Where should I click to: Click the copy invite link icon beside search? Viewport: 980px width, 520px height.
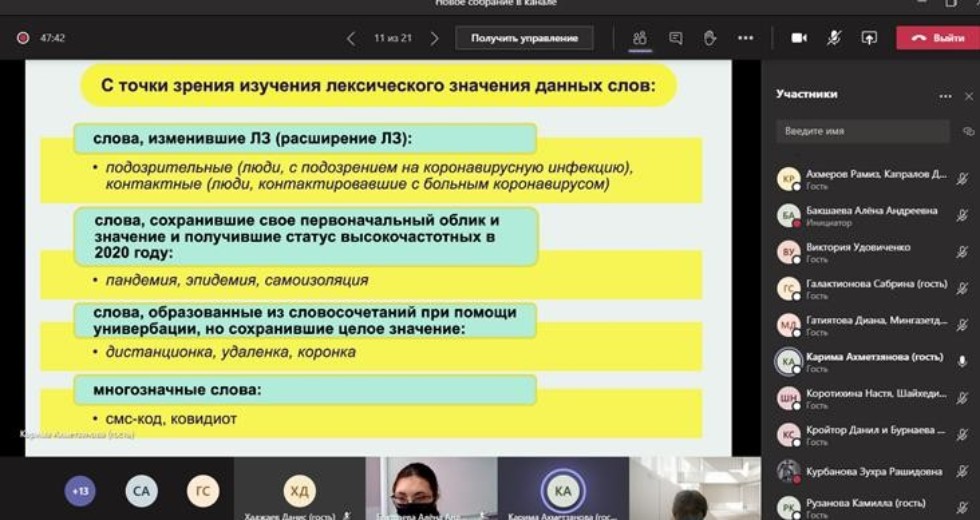967,131
